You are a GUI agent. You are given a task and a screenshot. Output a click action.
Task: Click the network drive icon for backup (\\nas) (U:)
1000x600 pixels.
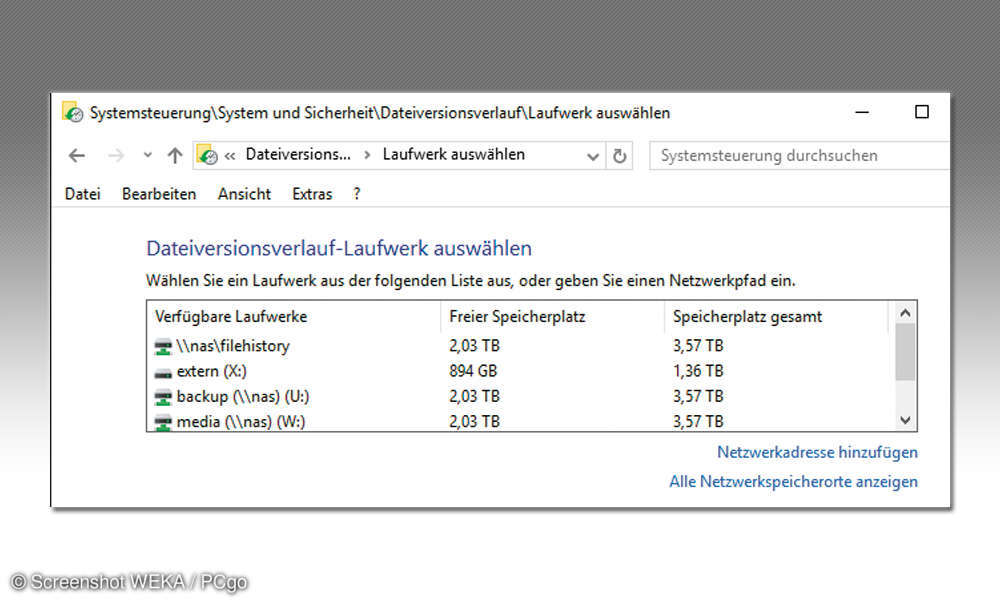point(161,396)
